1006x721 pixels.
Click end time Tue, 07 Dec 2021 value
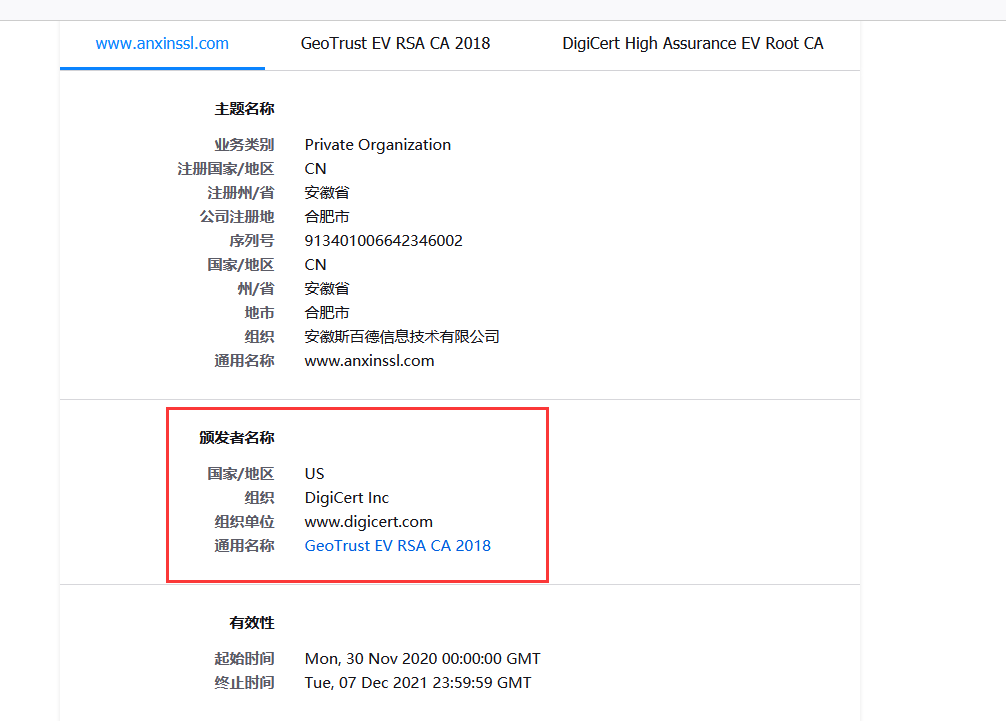pos(418,683)
